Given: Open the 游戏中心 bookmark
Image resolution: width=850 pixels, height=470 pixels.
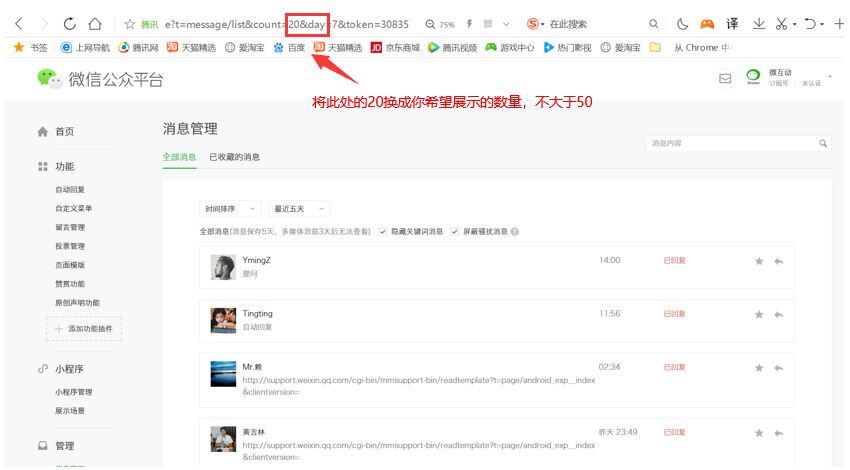Looking at the screenshot, I should 510,48.
